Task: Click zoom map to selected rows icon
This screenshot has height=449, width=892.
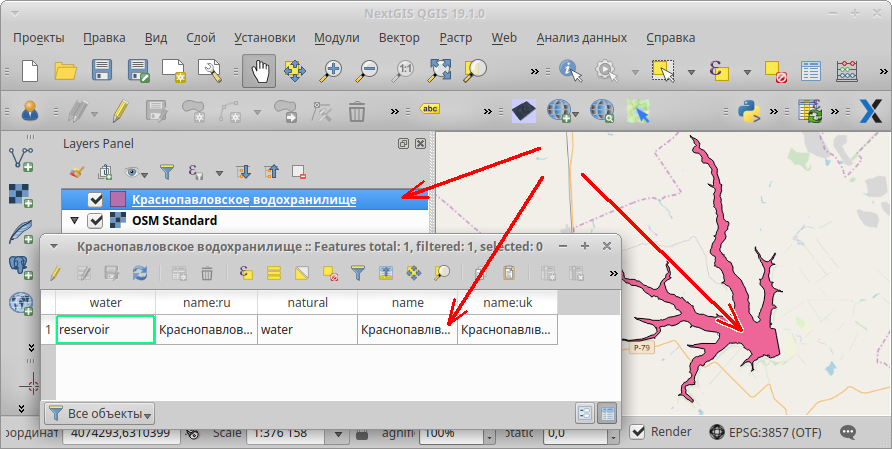Action: (441, 273)
